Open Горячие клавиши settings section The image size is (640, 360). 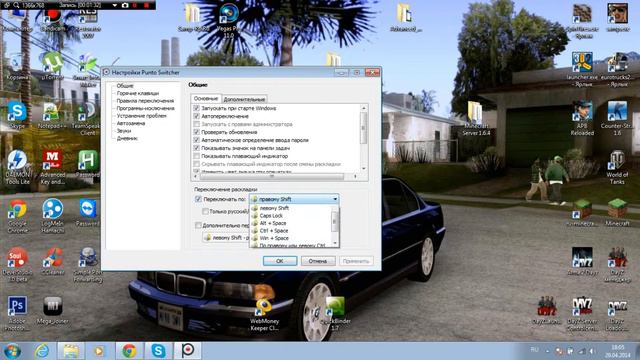click(x=138, y=93)
